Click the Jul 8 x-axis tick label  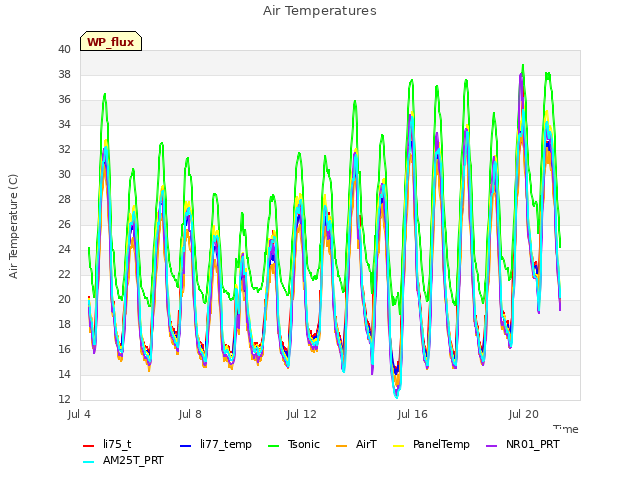coord(190,414)
